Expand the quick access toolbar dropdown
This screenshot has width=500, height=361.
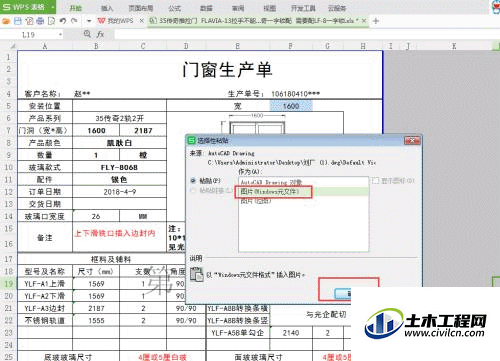[89, 21]
